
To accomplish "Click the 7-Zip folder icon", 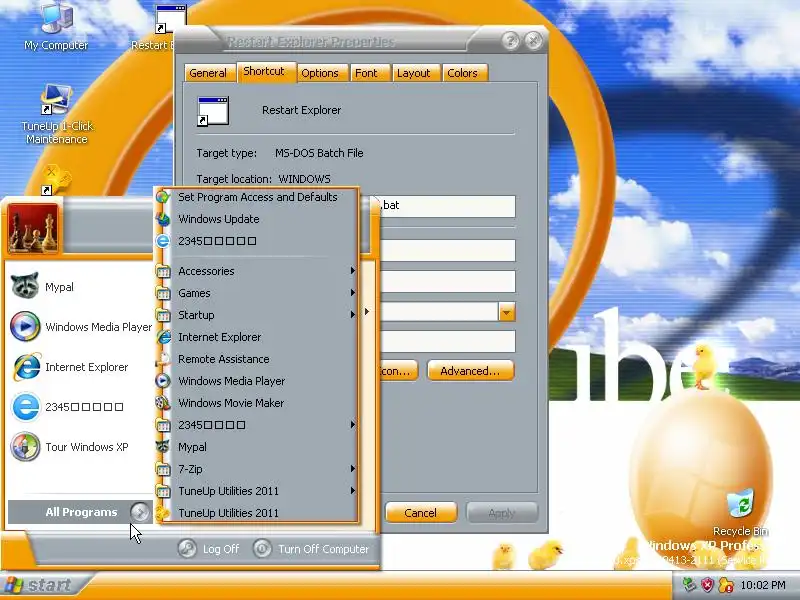I will (x=163, y=469).
